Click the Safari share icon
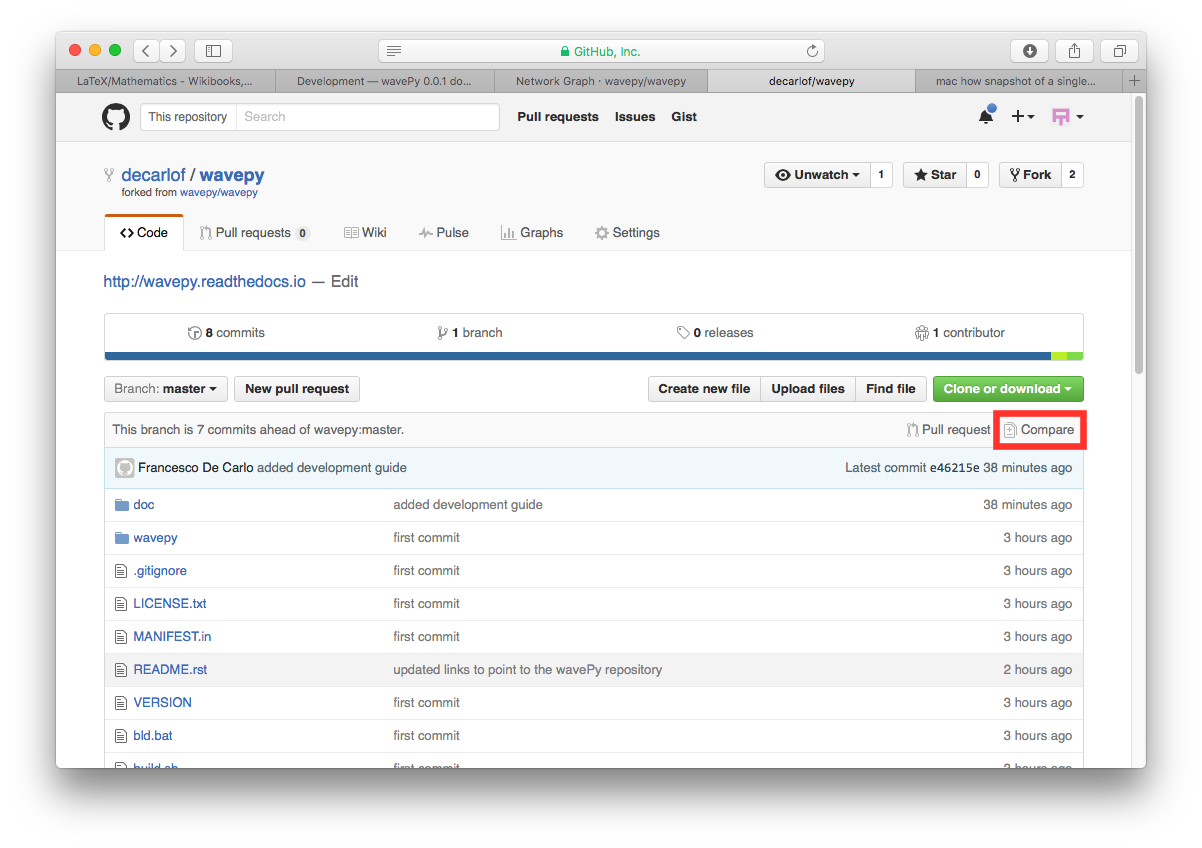This screenshot has width=1202, height=848. (1075, 51)
